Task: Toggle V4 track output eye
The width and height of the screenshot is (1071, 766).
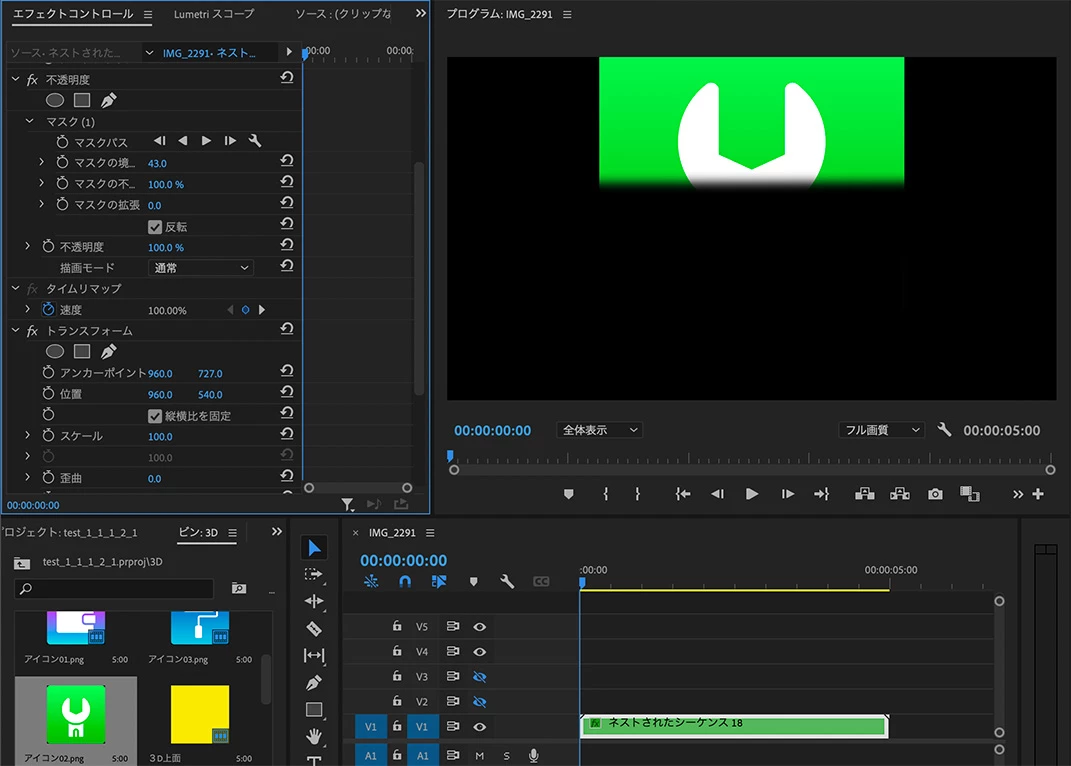Action: point(479,652)
